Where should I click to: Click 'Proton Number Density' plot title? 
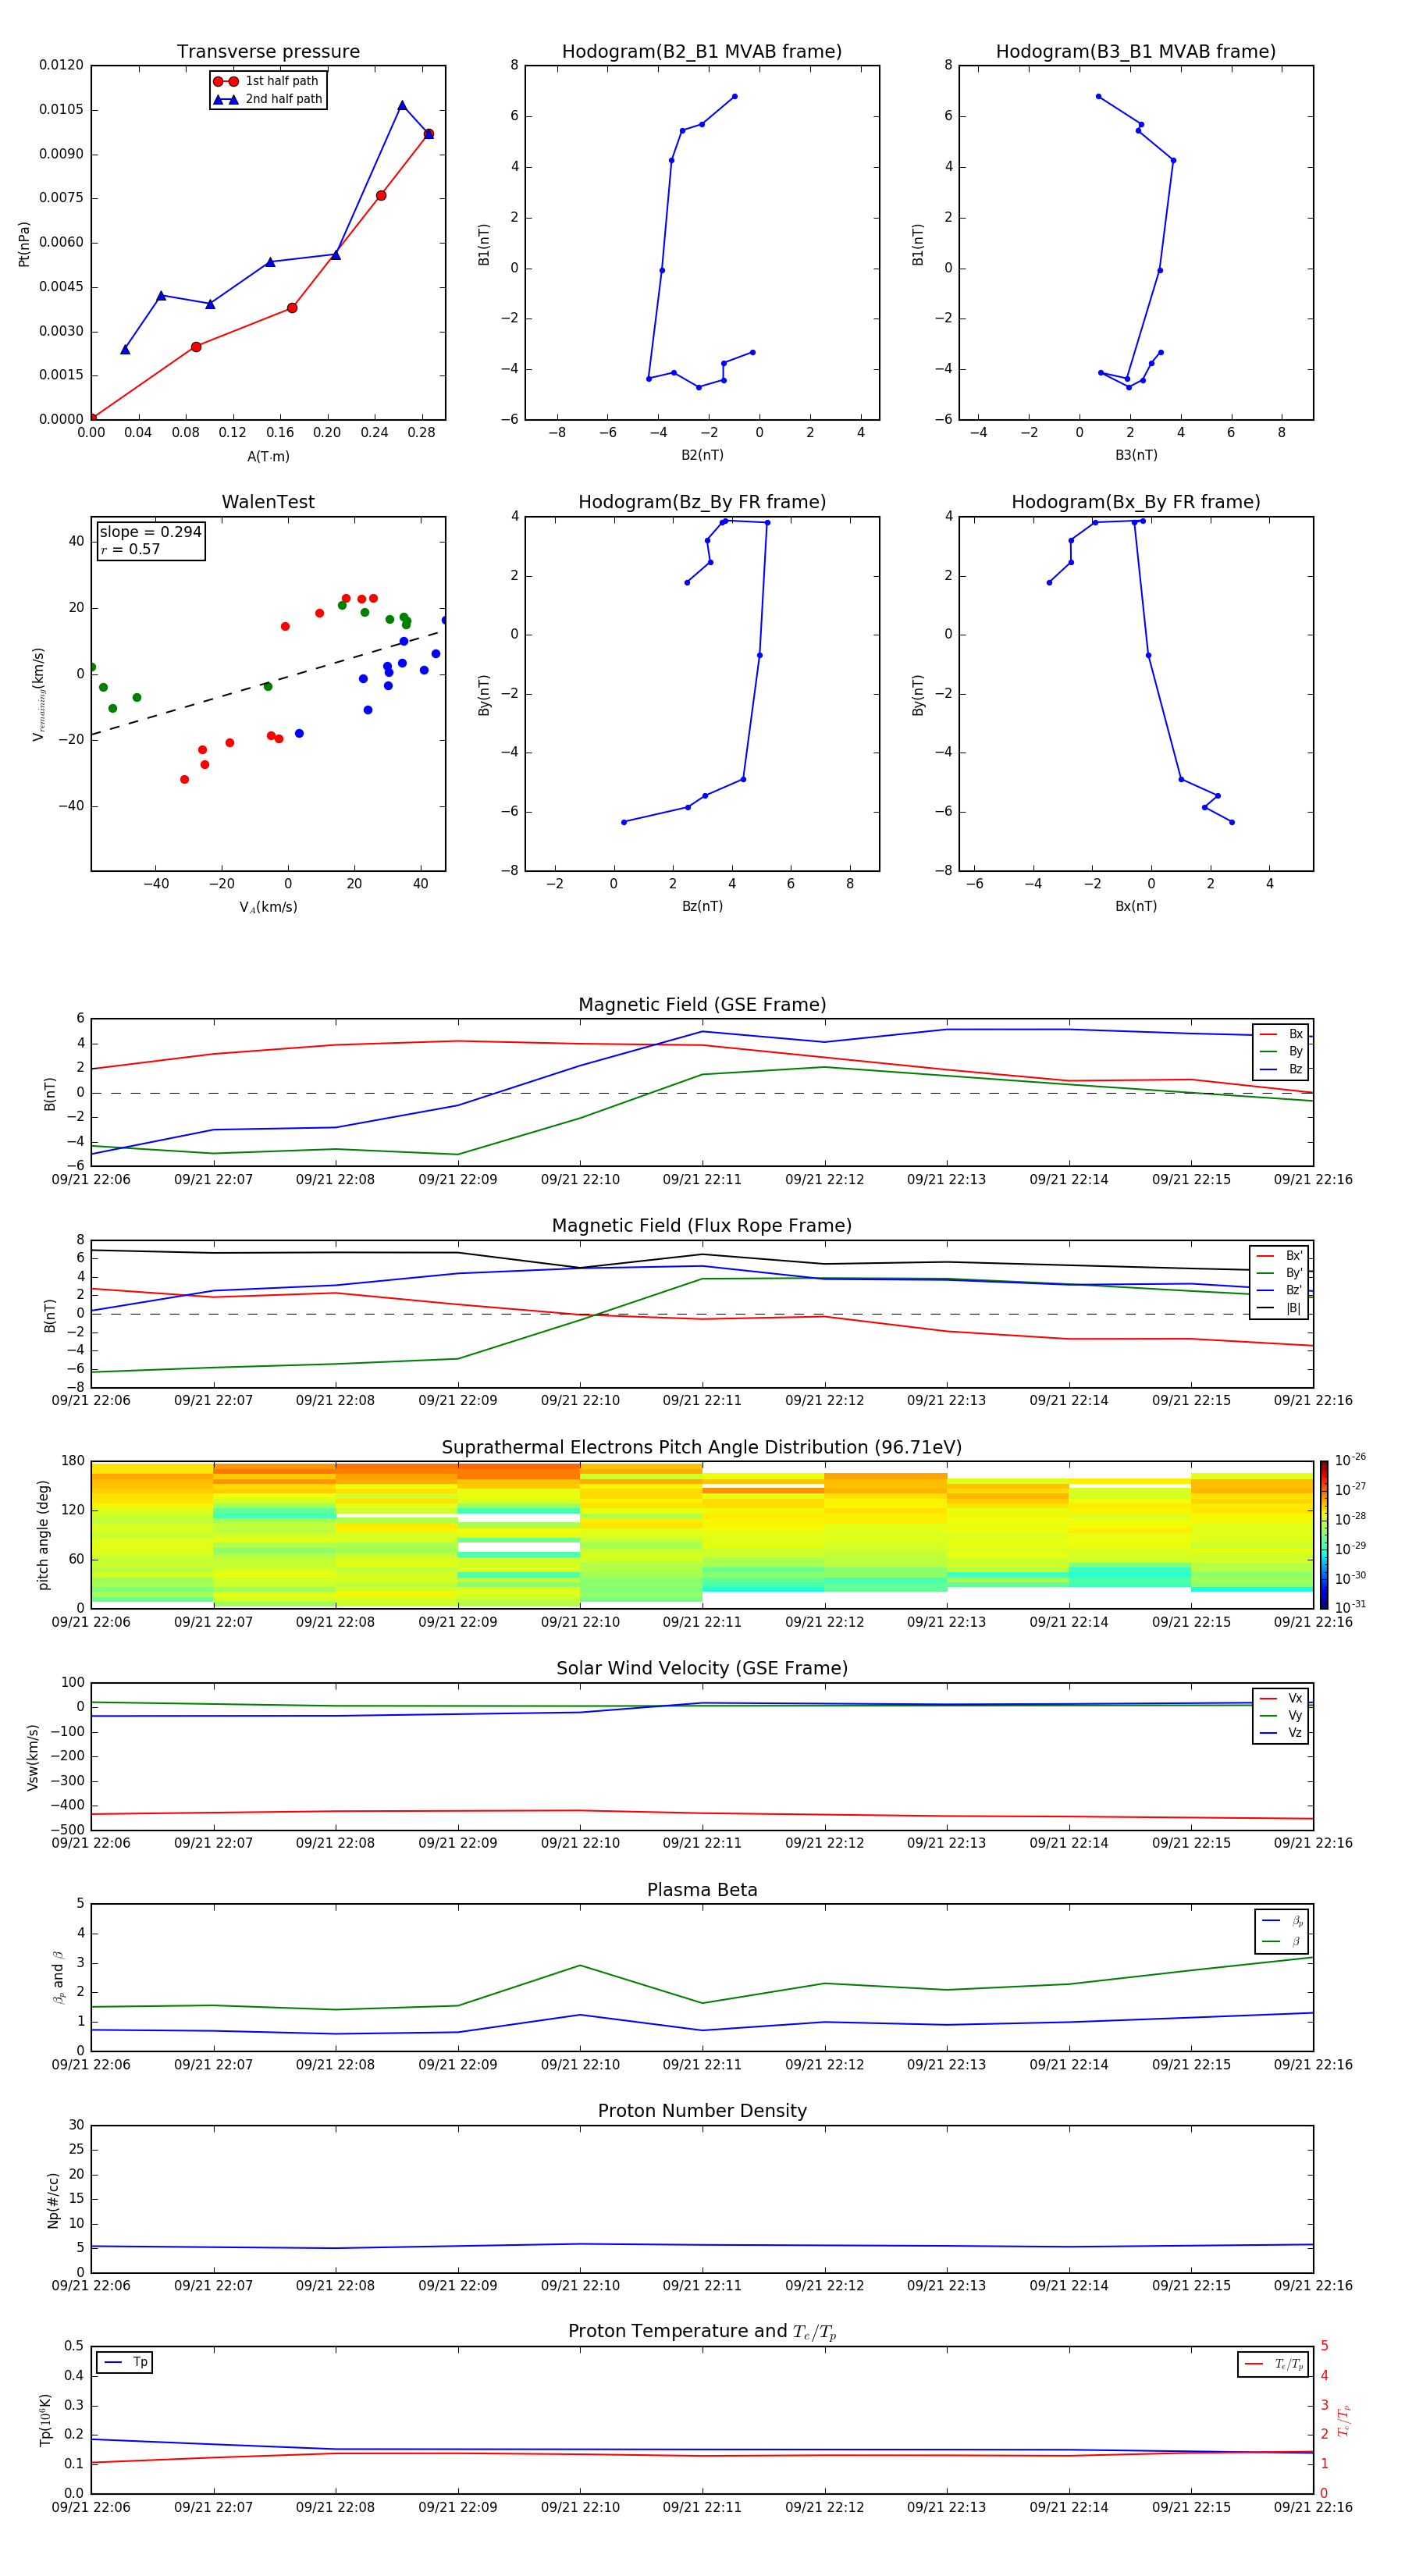pos(702,2111)
